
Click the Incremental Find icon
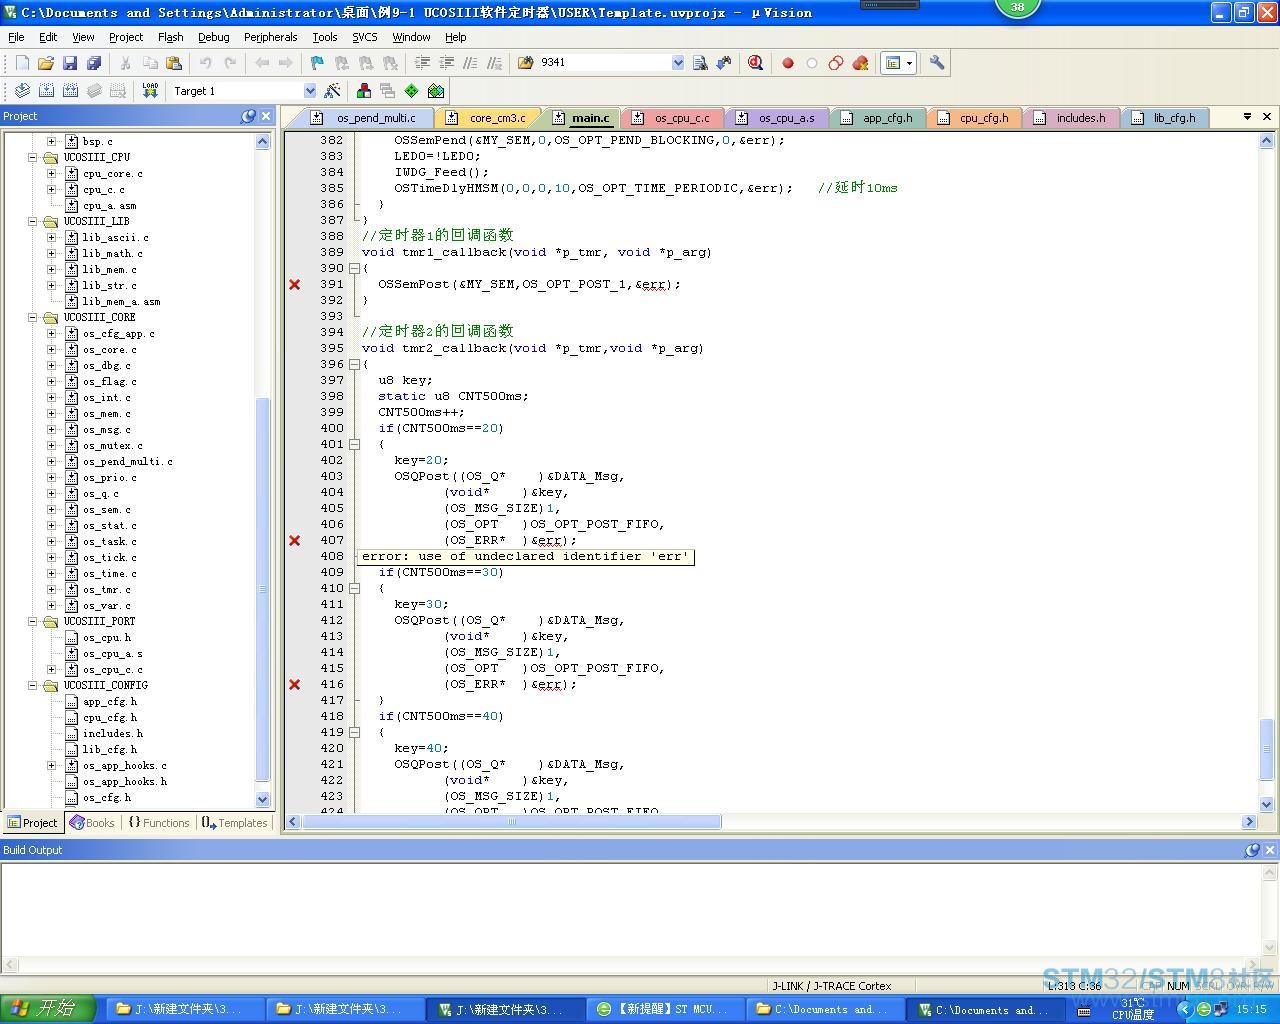(724, 63)
